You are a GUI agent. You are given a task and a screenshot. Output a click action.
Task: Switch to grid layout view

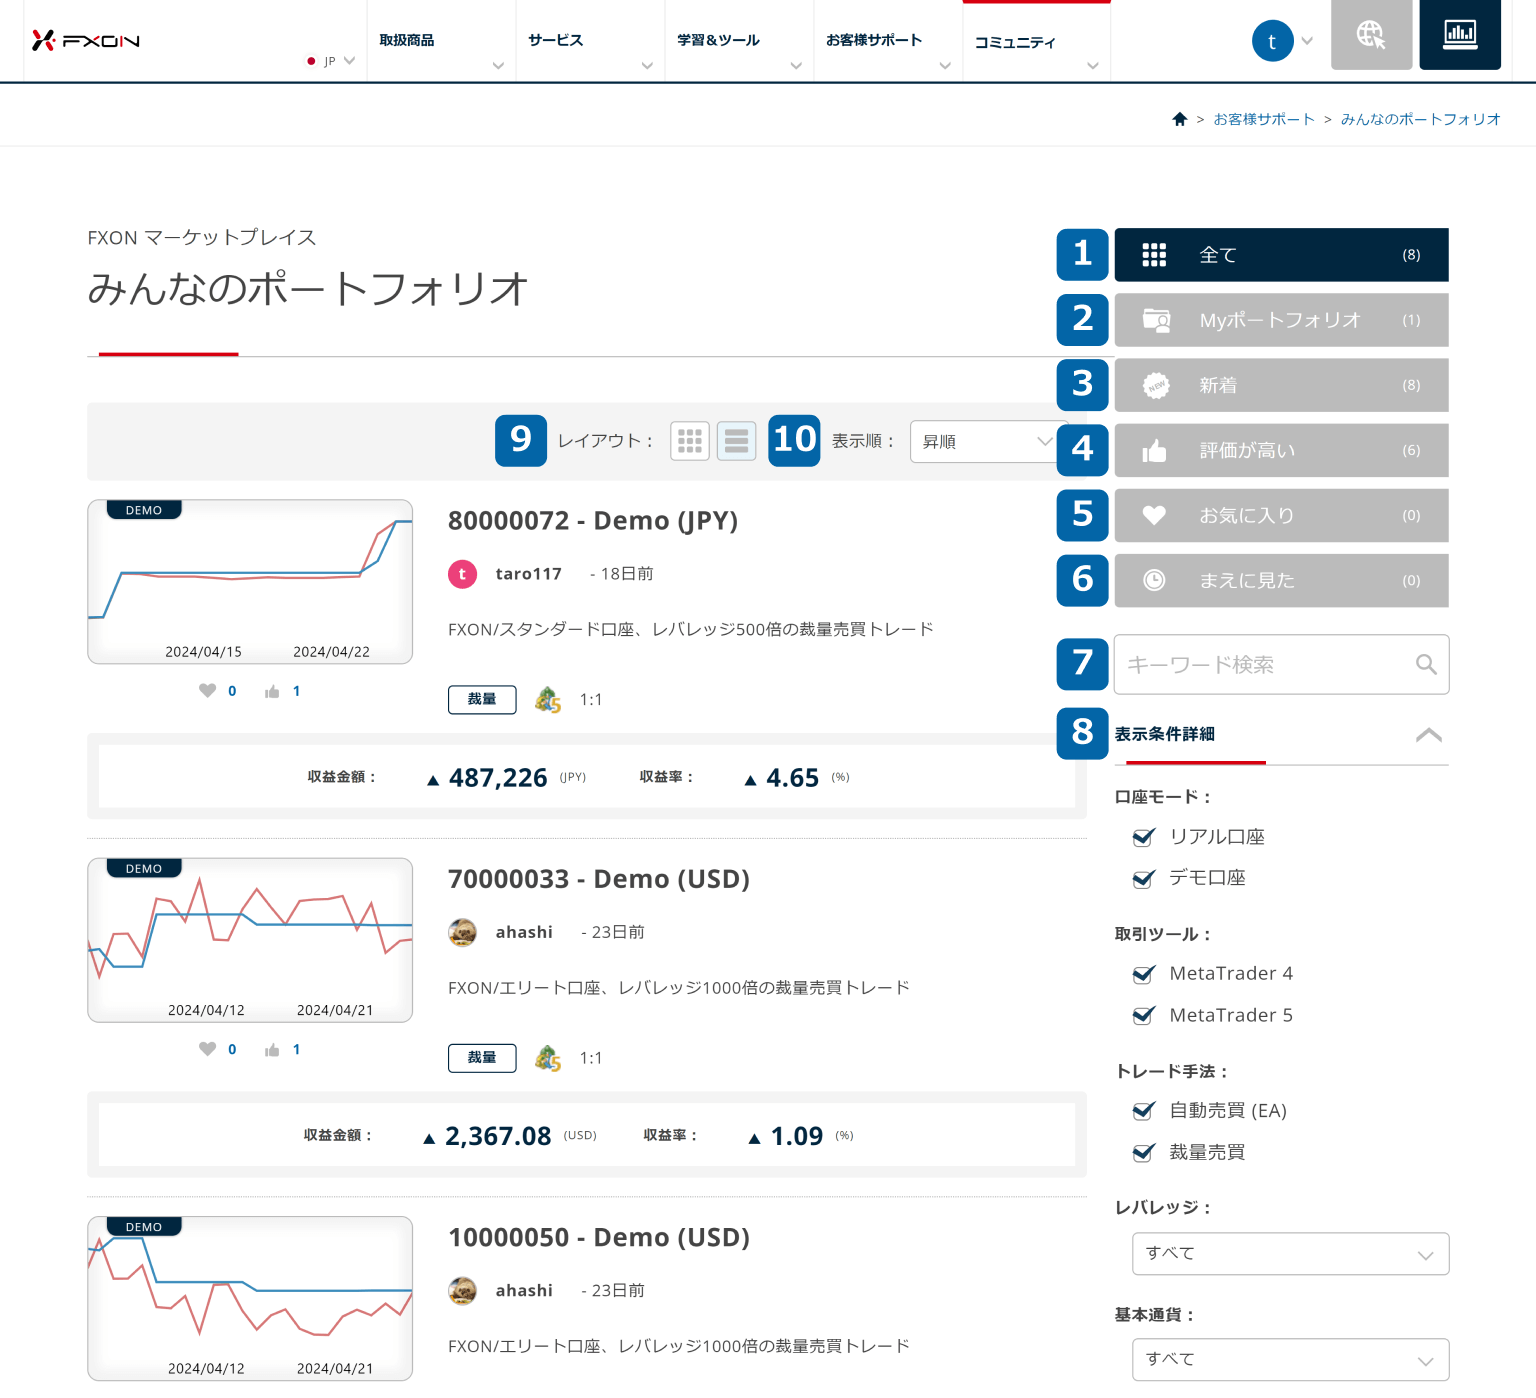[x=690, y=441]
